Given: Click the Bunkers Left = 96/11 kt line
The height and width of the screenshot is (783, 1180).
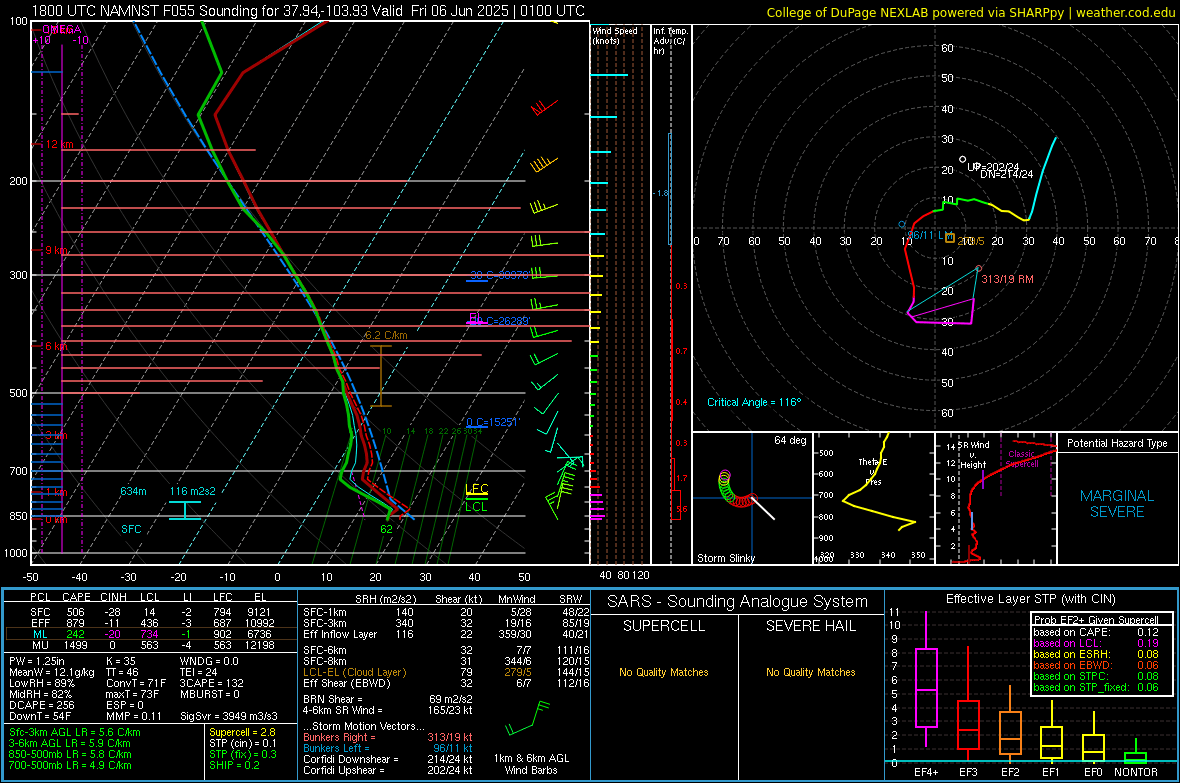Looking at the screenshot, I should coord(388,748).
